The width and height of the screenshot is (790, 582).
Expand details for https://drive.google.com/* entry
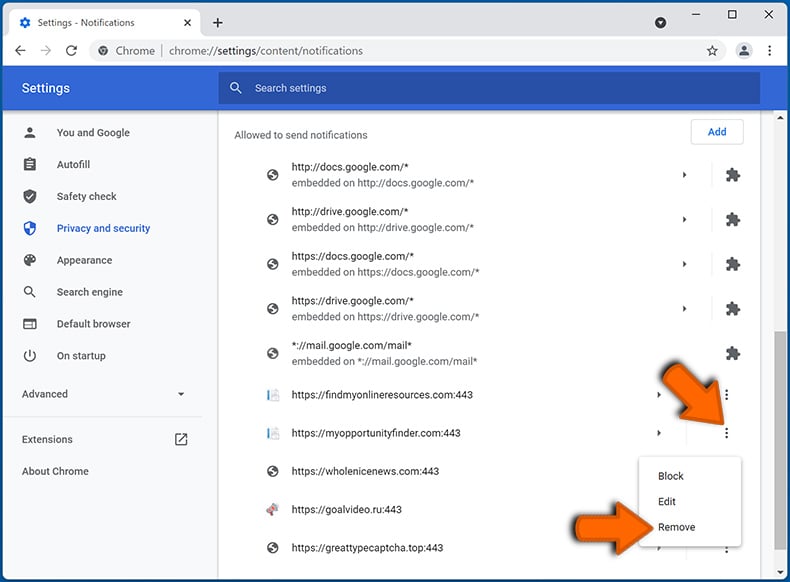(684, 308)
